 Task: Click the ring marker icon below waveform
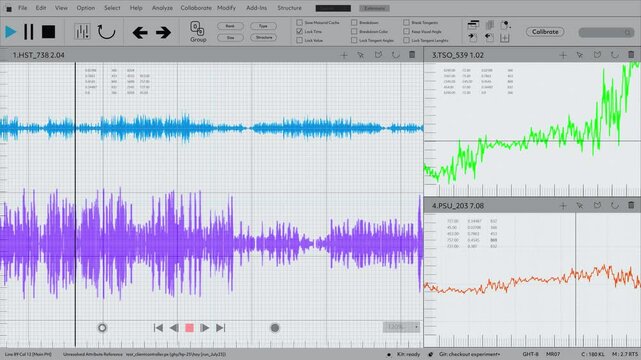pos(102,328)
